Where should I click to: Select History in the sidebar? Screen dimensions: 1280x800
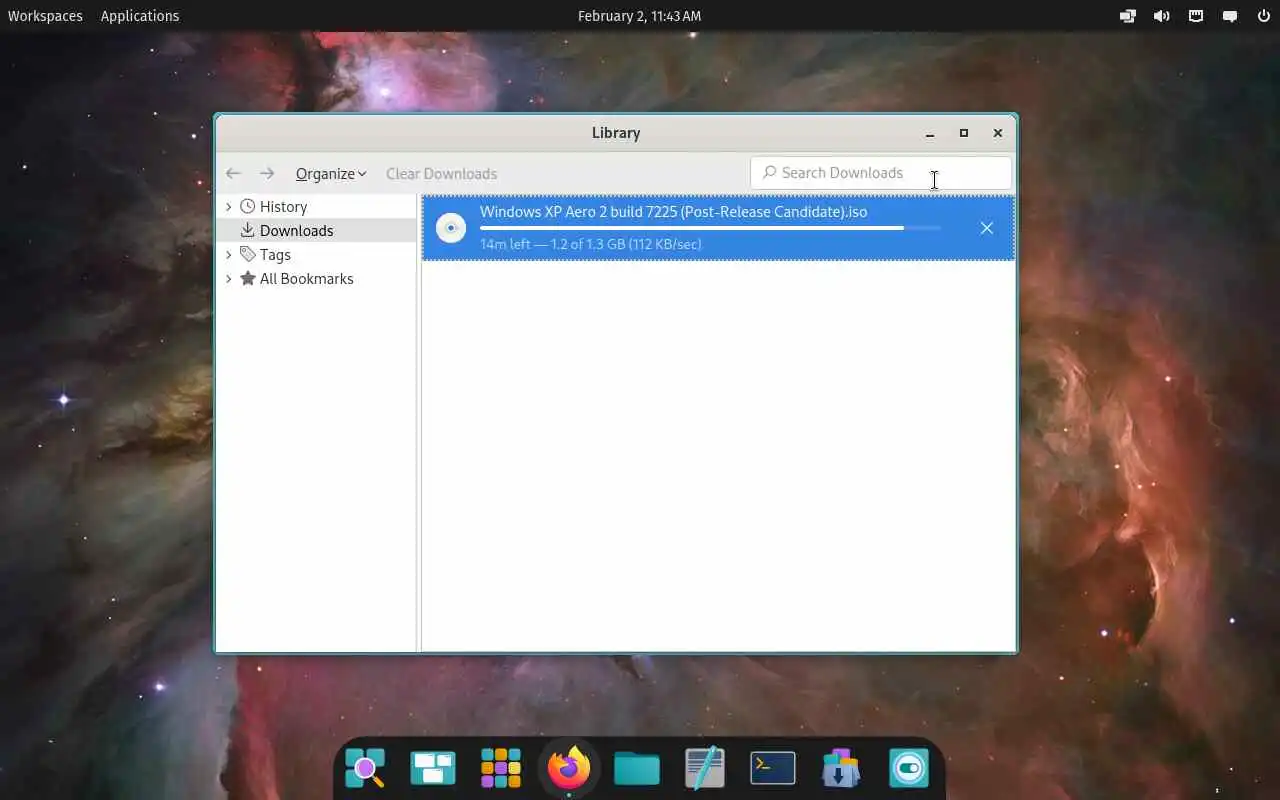pyautogui.click(x=283, y=207)
